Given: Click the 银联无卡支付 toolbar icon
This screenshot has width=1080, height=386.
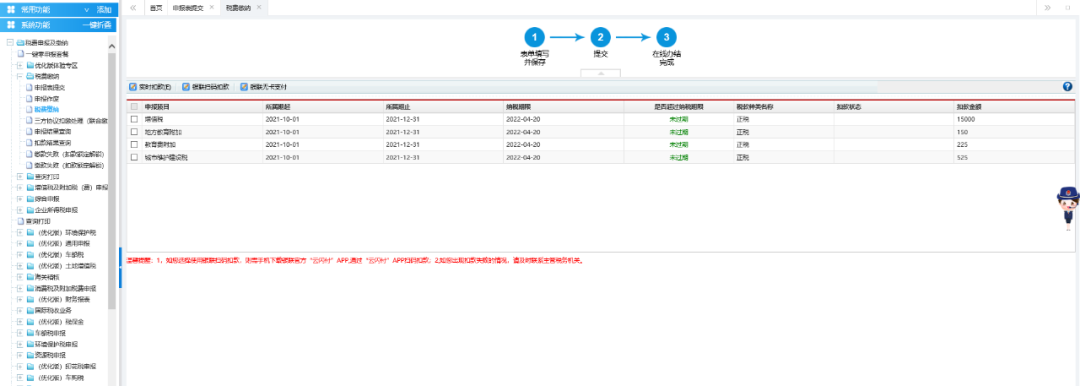Looking at the screenshot, I should click(x=245, y=88).
